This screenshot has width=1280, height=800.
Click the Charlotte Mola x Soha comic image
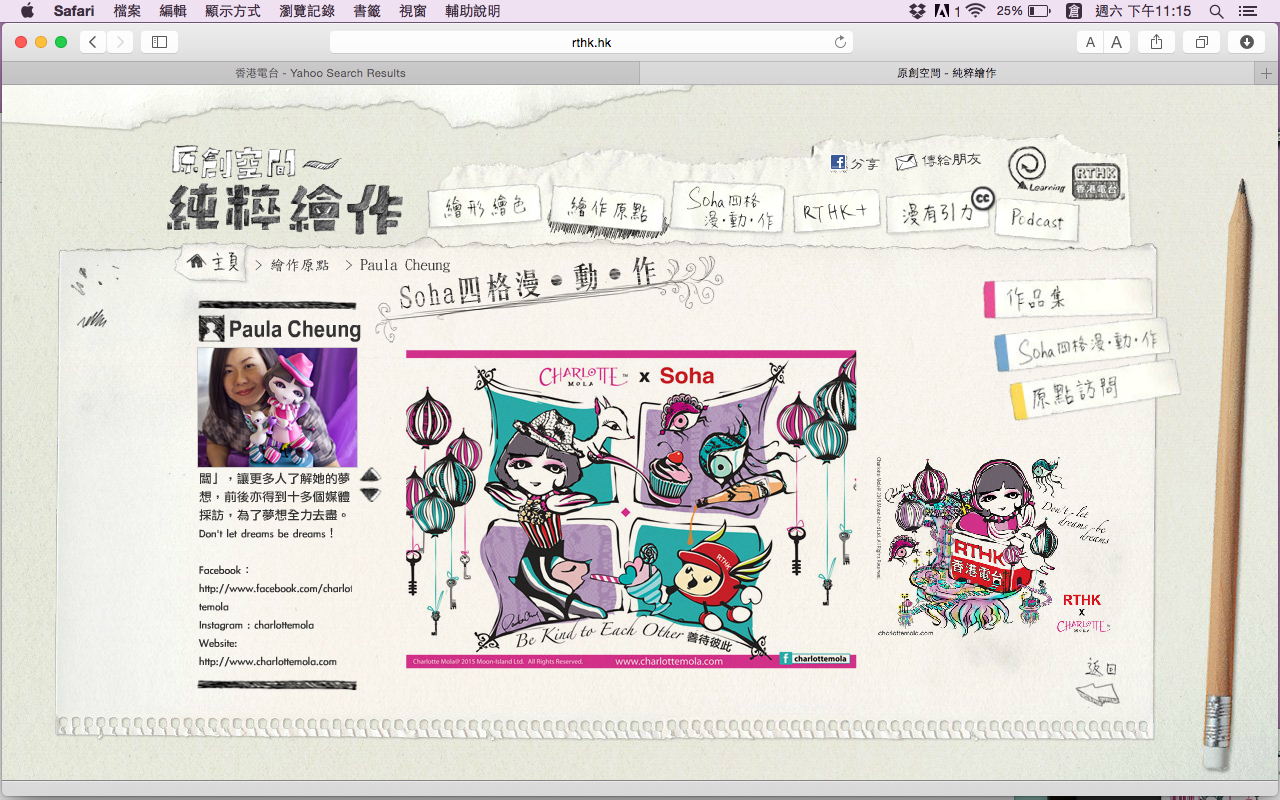[631, 509]
